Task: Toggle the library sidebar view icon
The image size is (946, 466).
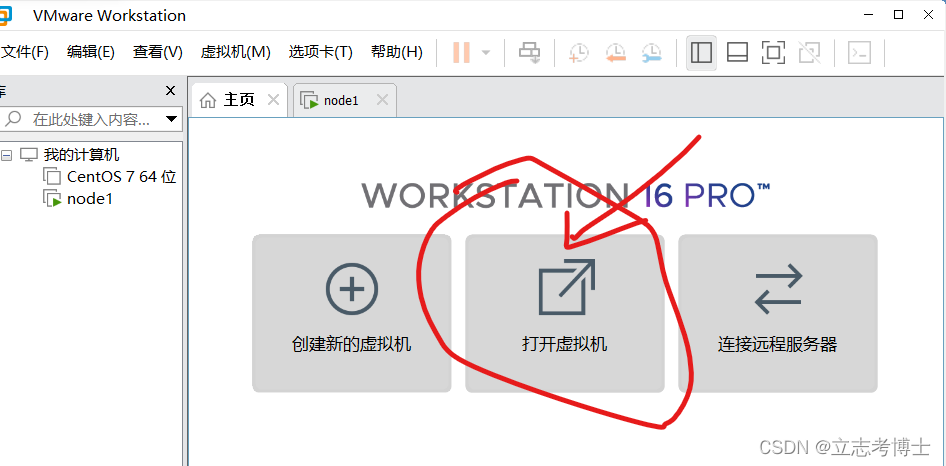Action: coord(701,53)
